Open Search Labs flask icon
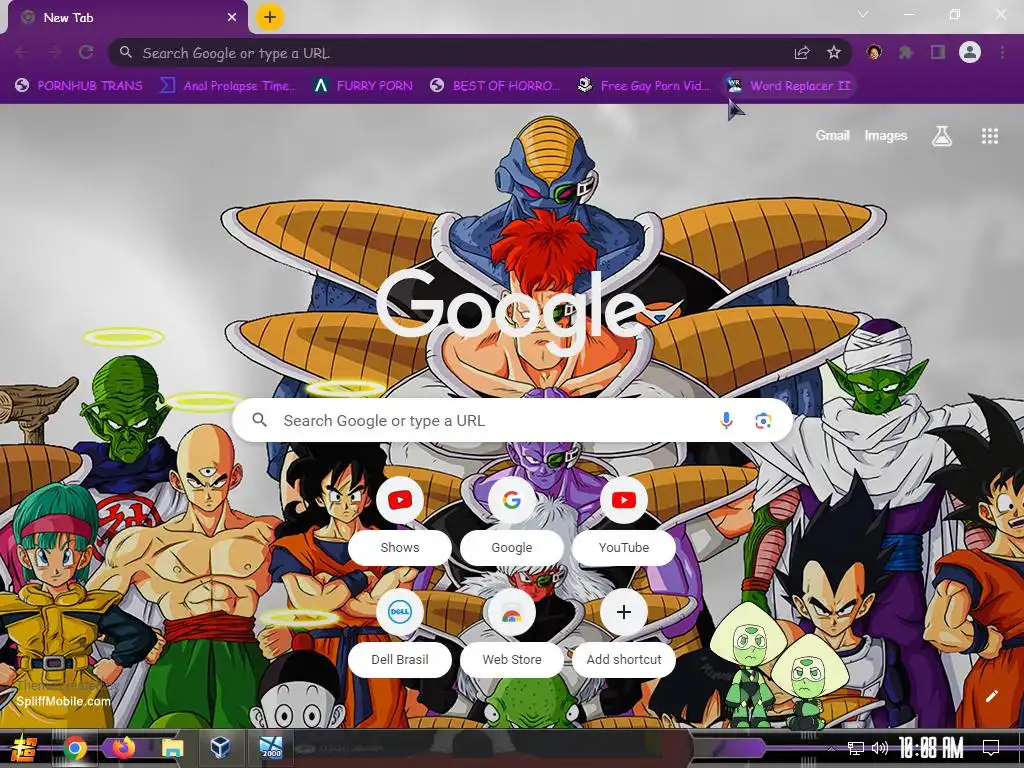The image size is (1024, 768). coord(942,136)
